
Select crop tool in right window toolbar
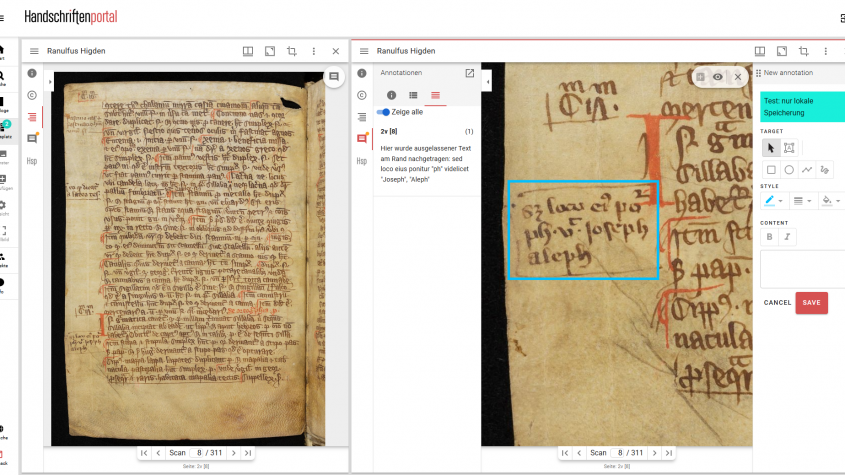[x=804, y=51]
